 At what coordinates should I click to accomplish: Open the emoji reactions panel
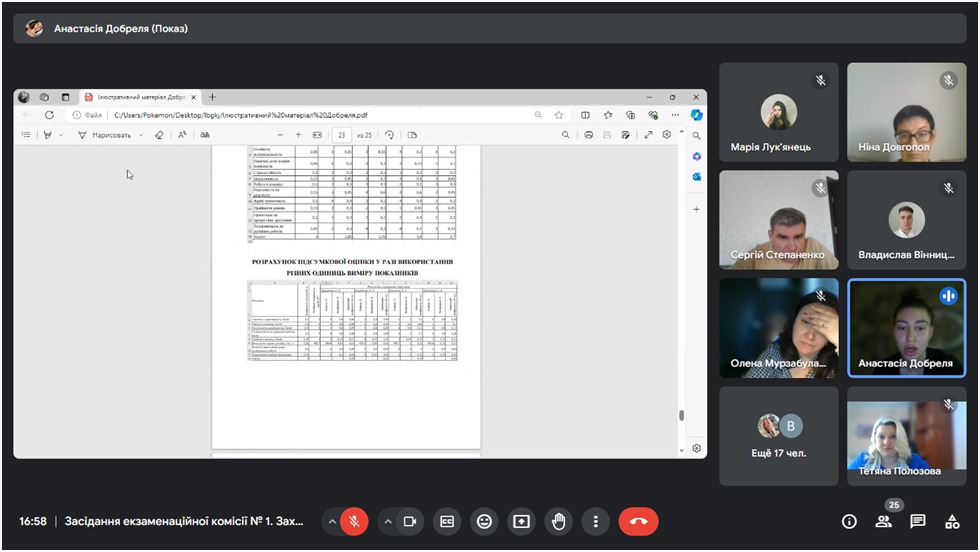[x=485, y=521]
